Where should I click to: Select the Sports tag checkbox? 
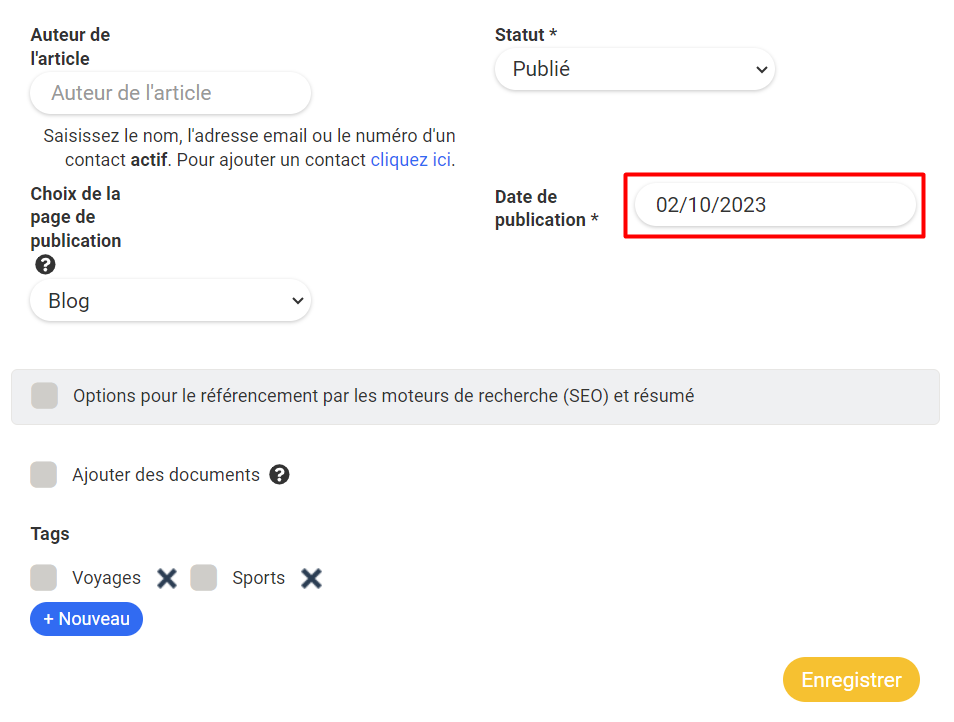(204, 578)
